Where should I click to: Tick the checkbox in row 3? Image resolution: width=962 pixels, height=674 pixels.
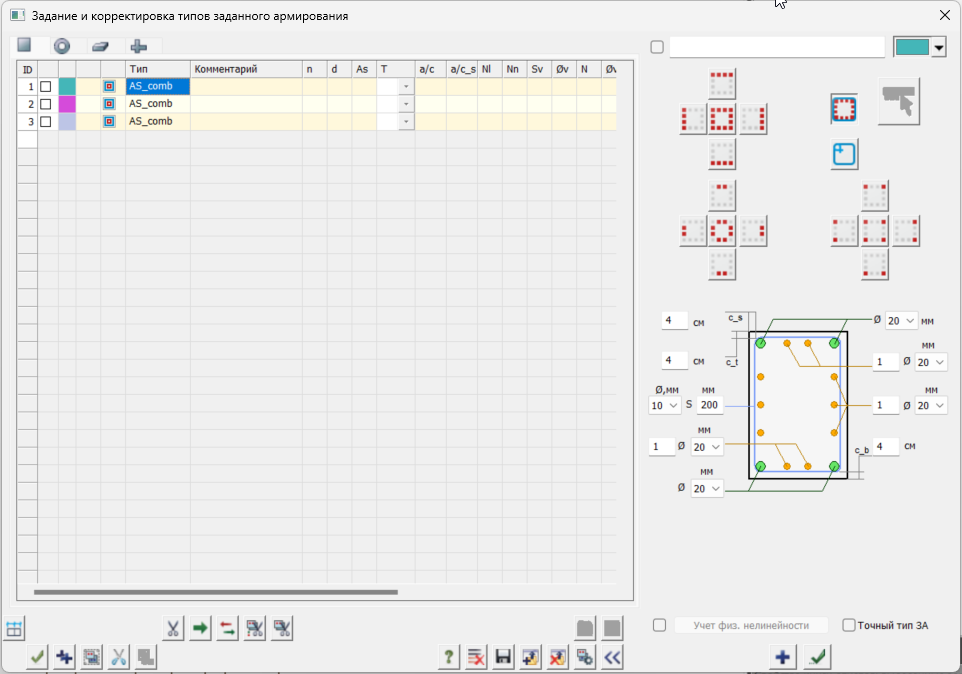45,121
